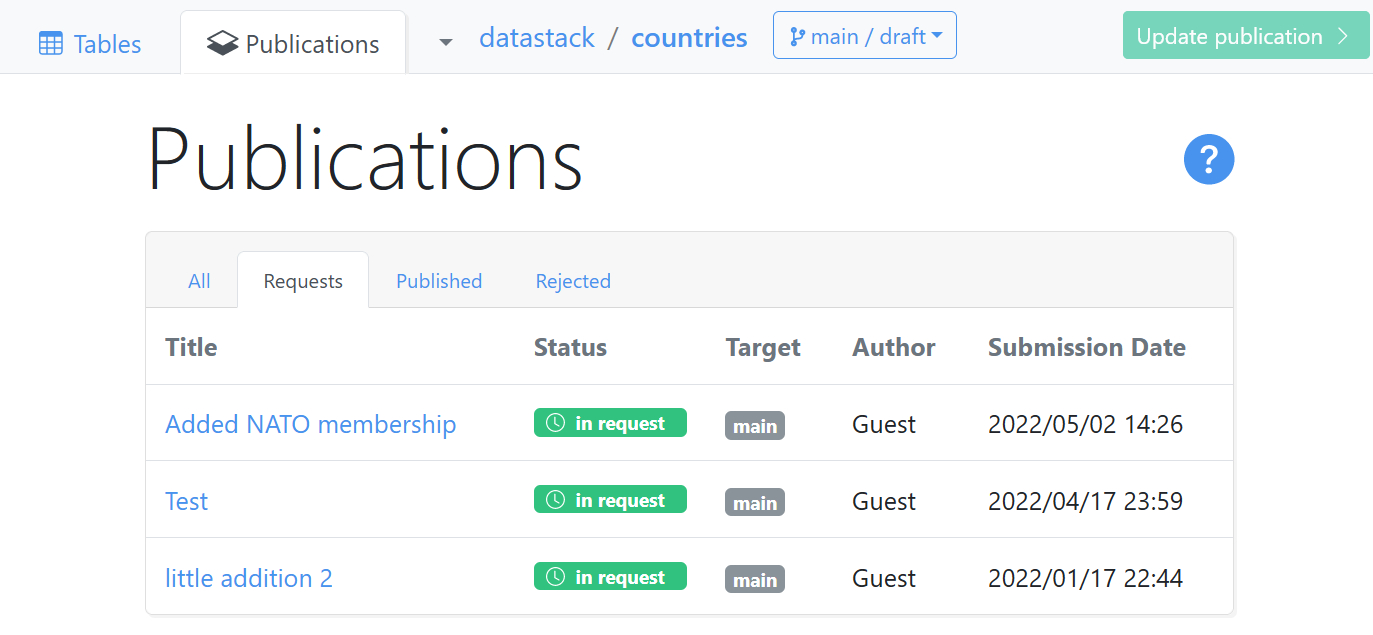1373x635 pixels.
Task: Click the Tables grid icon
Action: click(x=50, y=44)
